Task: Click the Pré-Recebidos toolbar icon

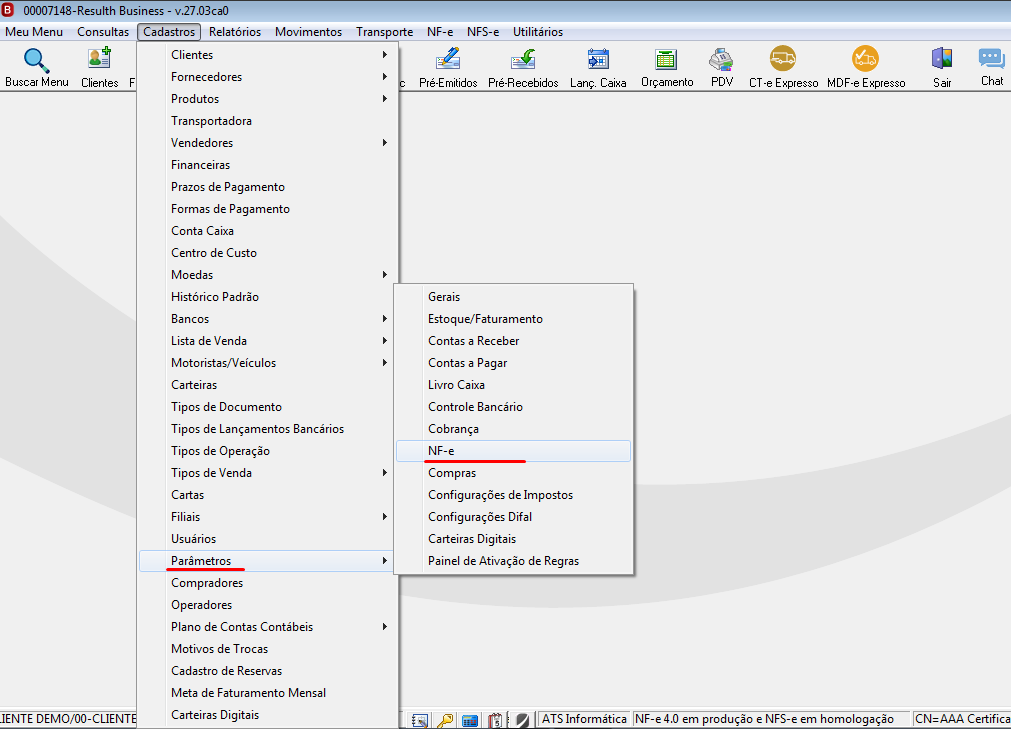Action: (x=523, y=59)
